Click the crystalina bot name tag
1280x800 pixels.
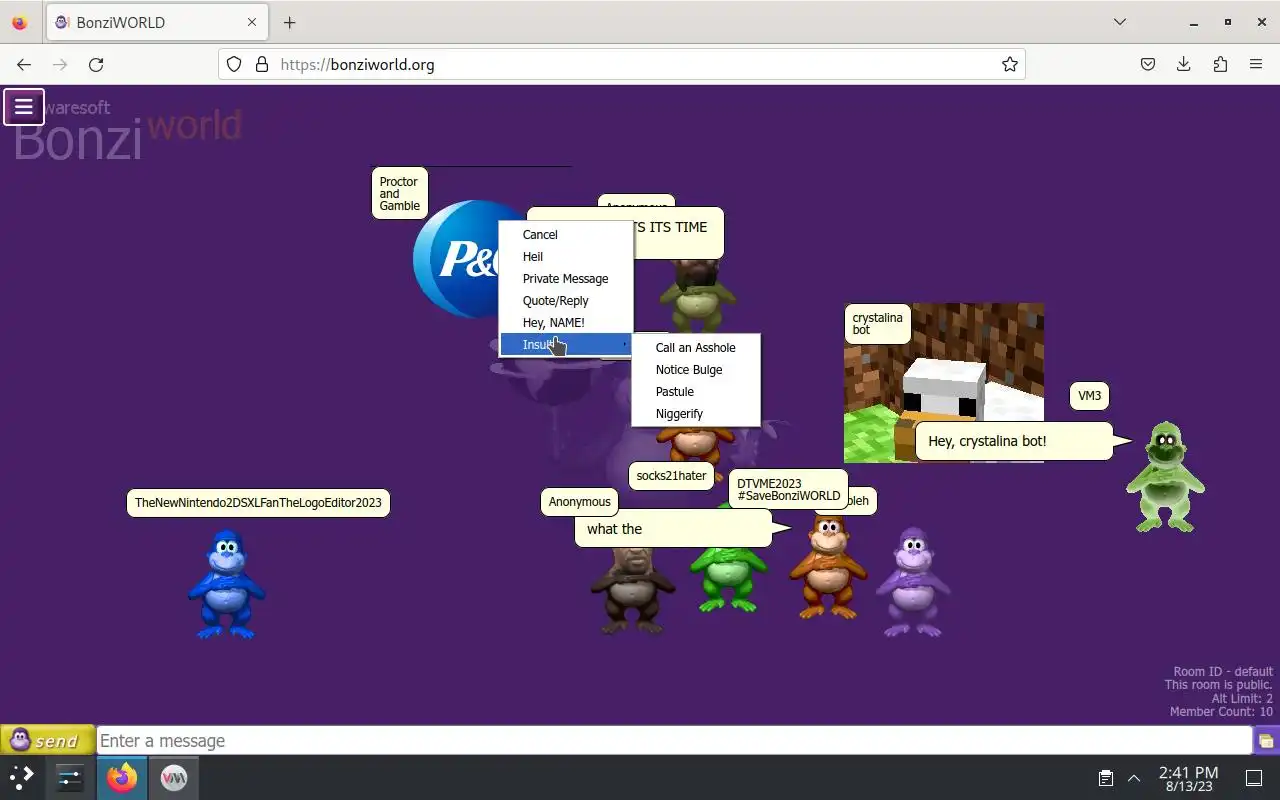tap(878, 324)
